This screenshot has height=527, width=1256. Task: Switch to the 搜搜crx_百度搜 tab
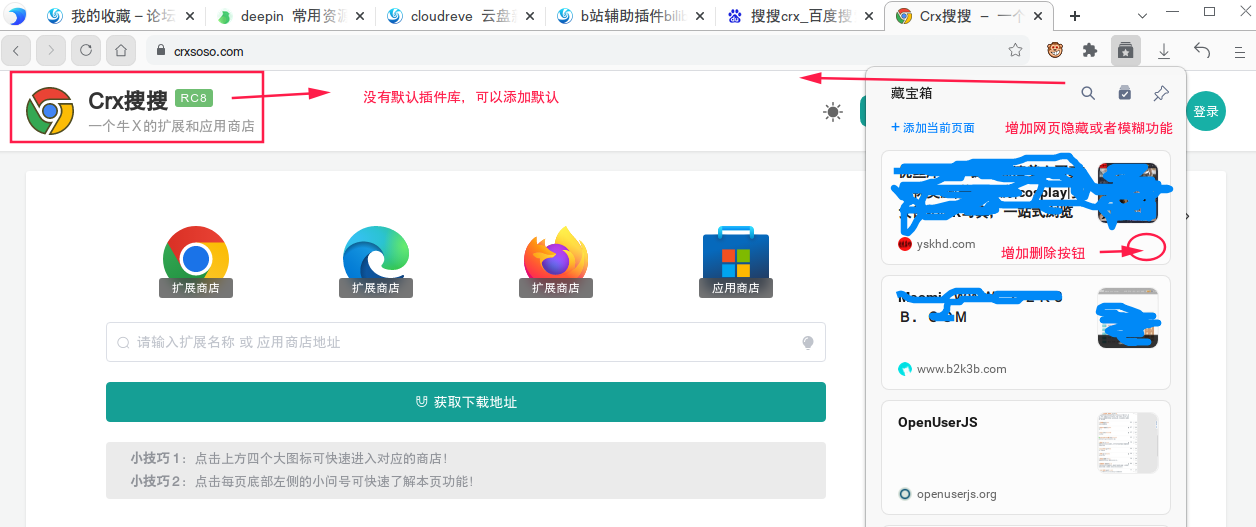coord(802,16)
